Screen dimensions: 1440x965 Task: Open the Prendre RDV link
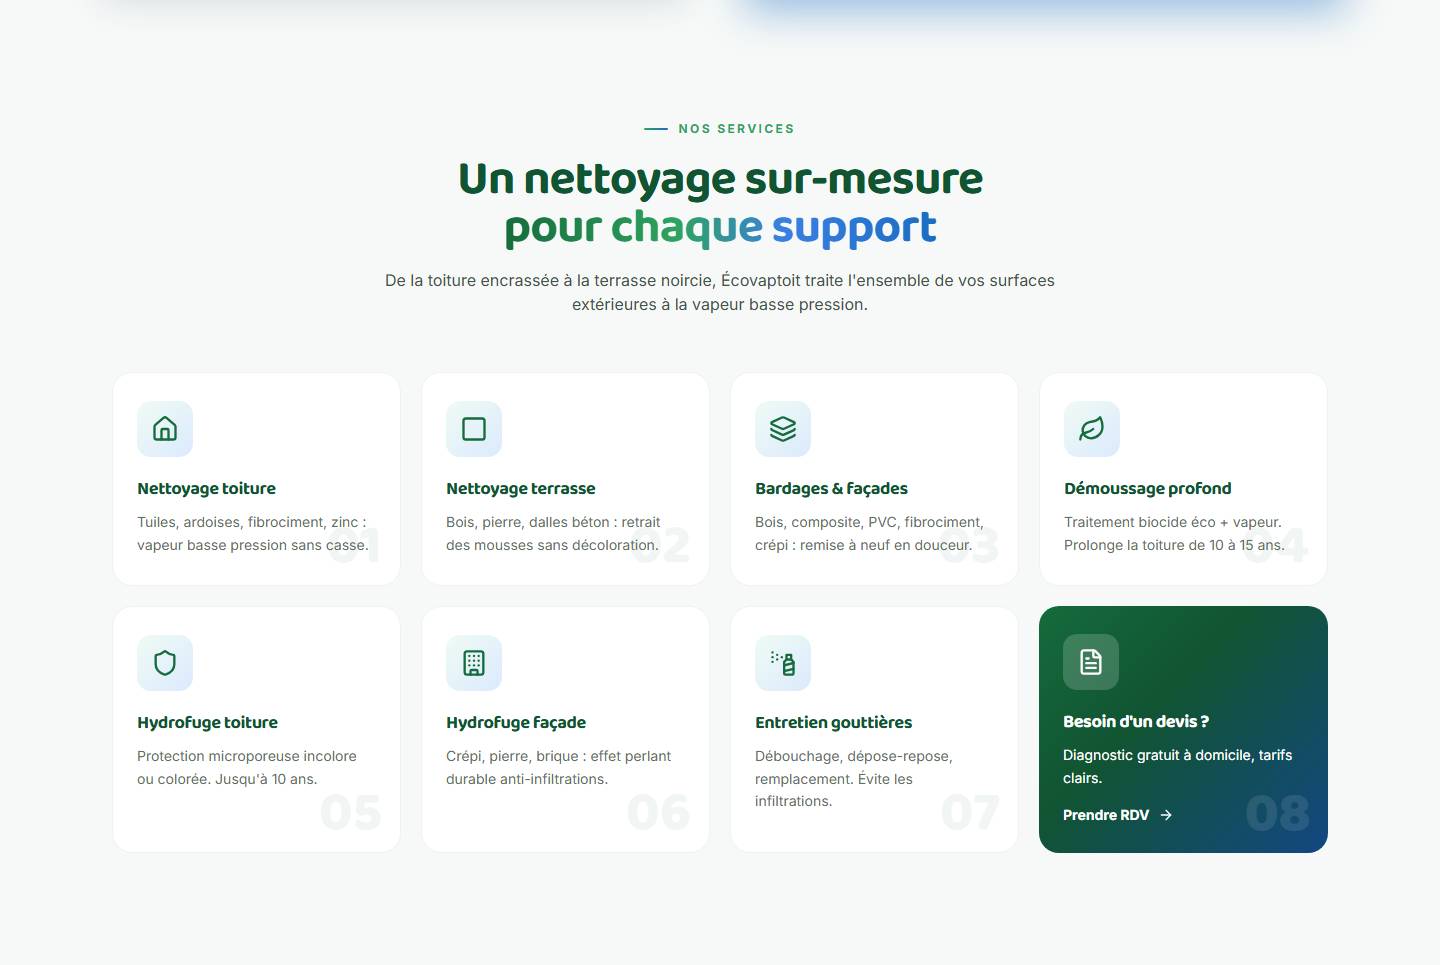pyautogui.click(x=1117, y=815)
